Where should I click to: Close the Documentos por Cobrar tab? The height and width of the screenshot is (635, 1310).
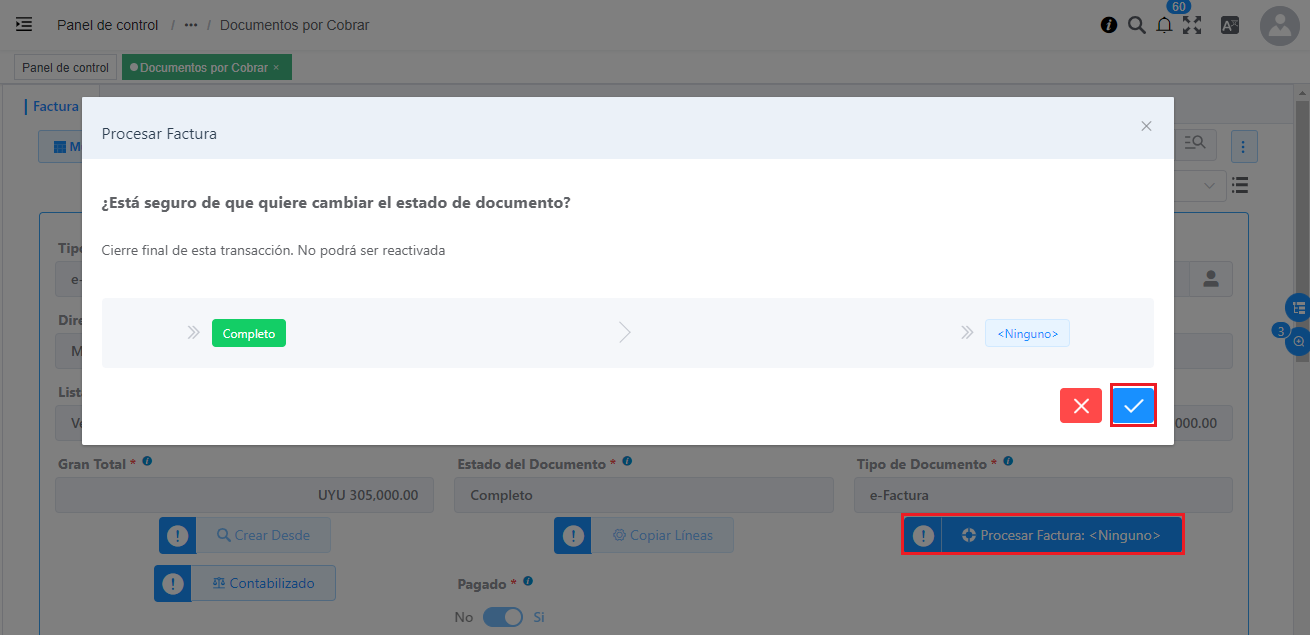coord(276,68)
